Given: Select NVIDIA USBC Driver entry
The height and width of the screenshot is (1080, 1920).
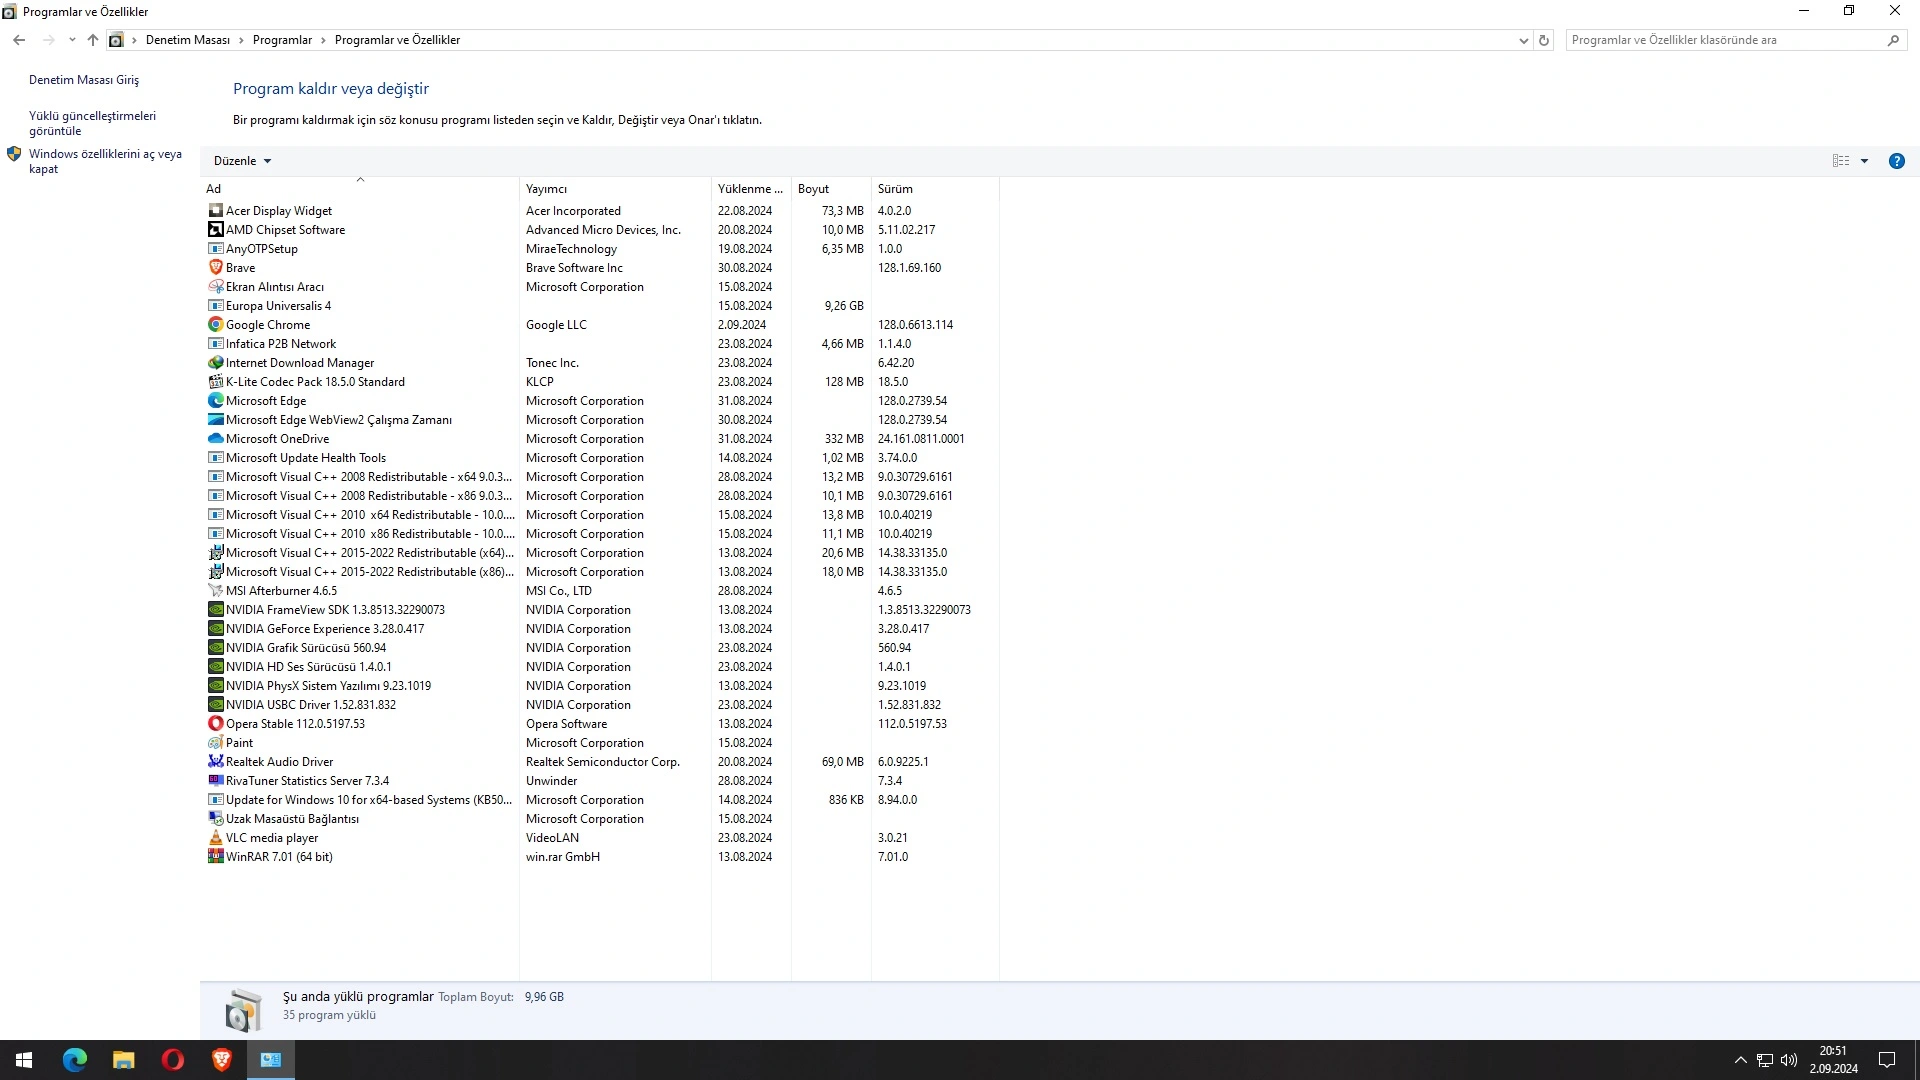Looking at the screenshot, I should (x=600, y=705).
